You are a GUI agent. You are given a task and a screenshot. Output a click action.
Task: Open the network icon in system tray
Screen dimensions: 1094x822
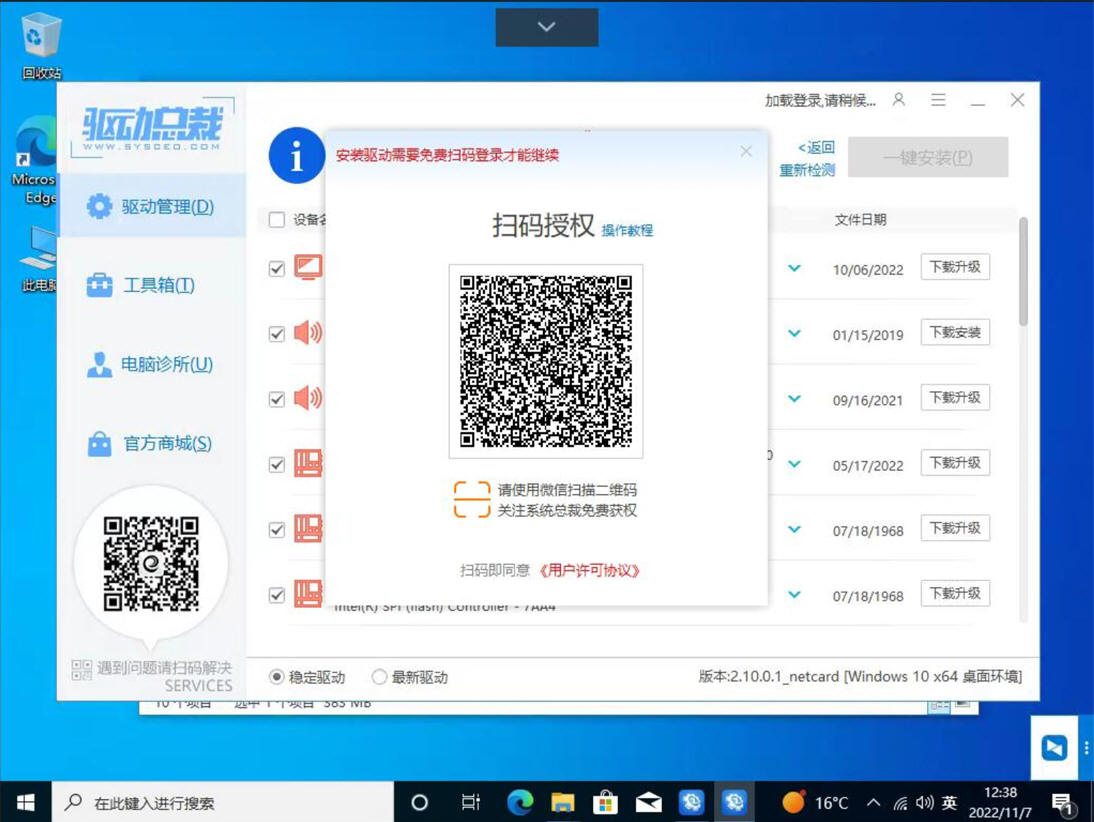(x=901, y=803)
